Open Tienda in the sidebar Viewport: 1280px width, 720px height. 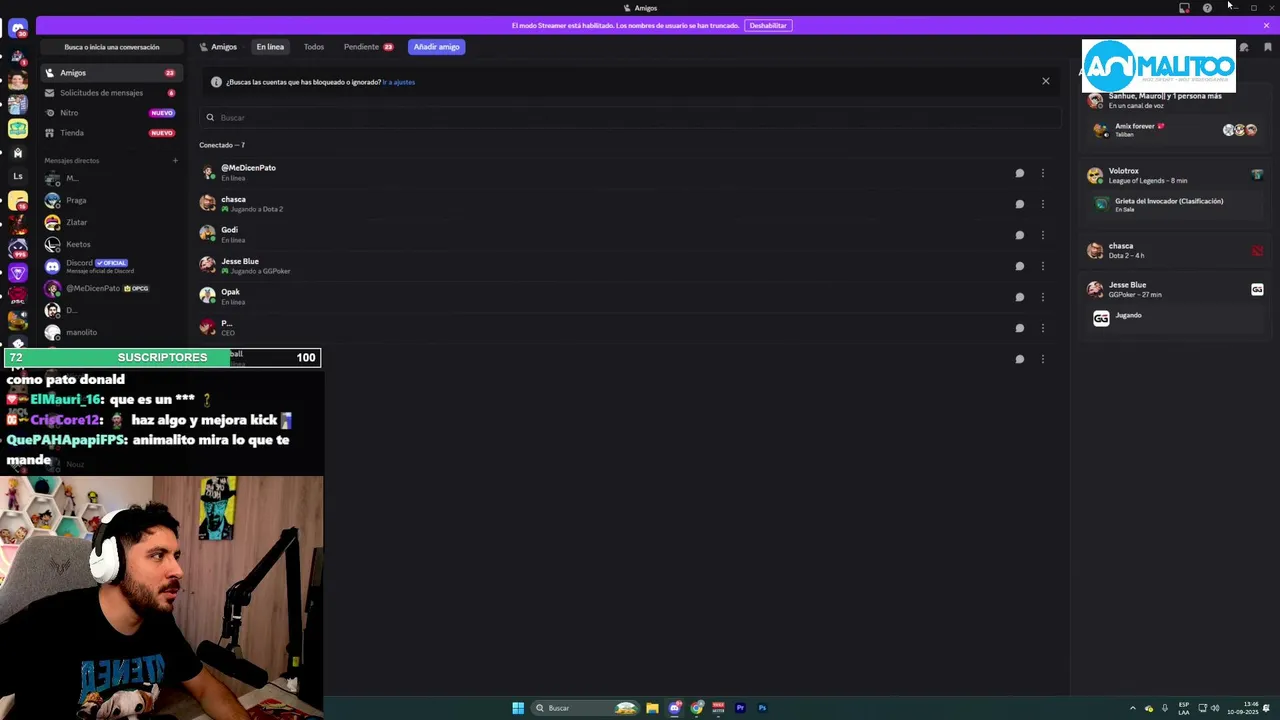pos(110,133)
